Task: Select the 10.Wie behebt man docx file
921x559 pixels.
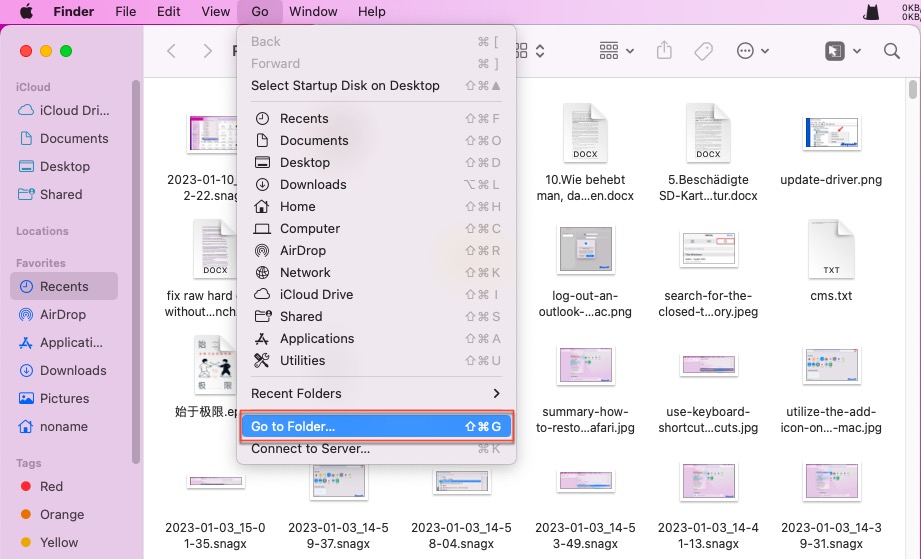Action: [x=585, y=133]
